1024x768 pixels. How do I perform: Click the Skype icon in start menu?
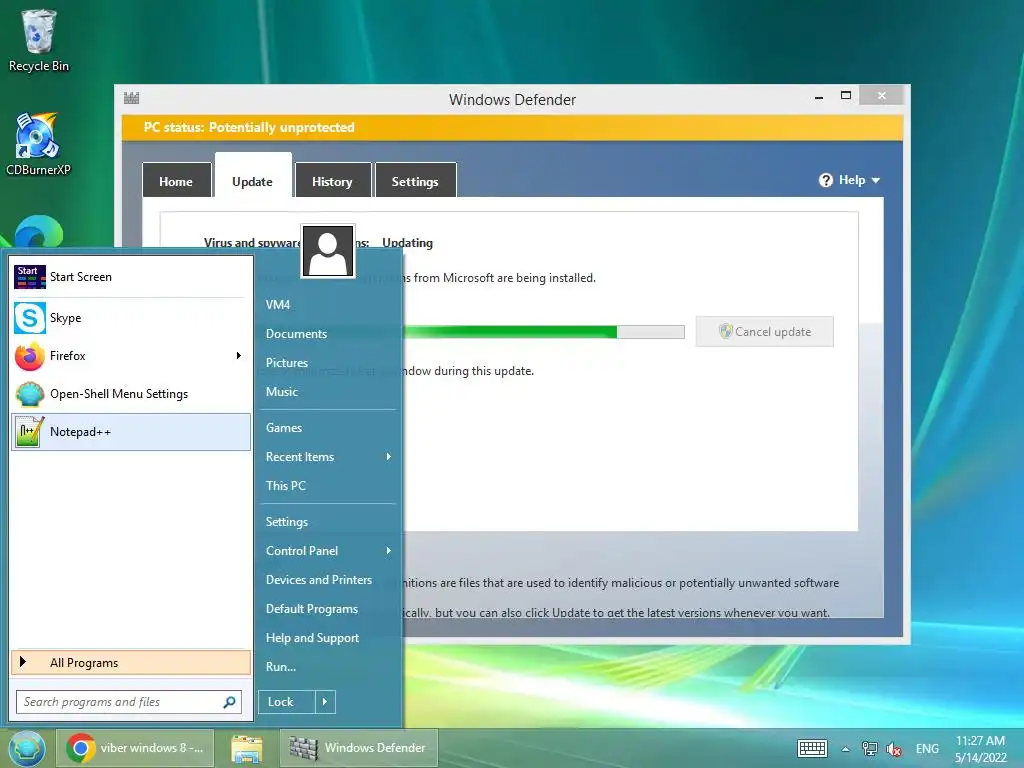tap(29, 318)
